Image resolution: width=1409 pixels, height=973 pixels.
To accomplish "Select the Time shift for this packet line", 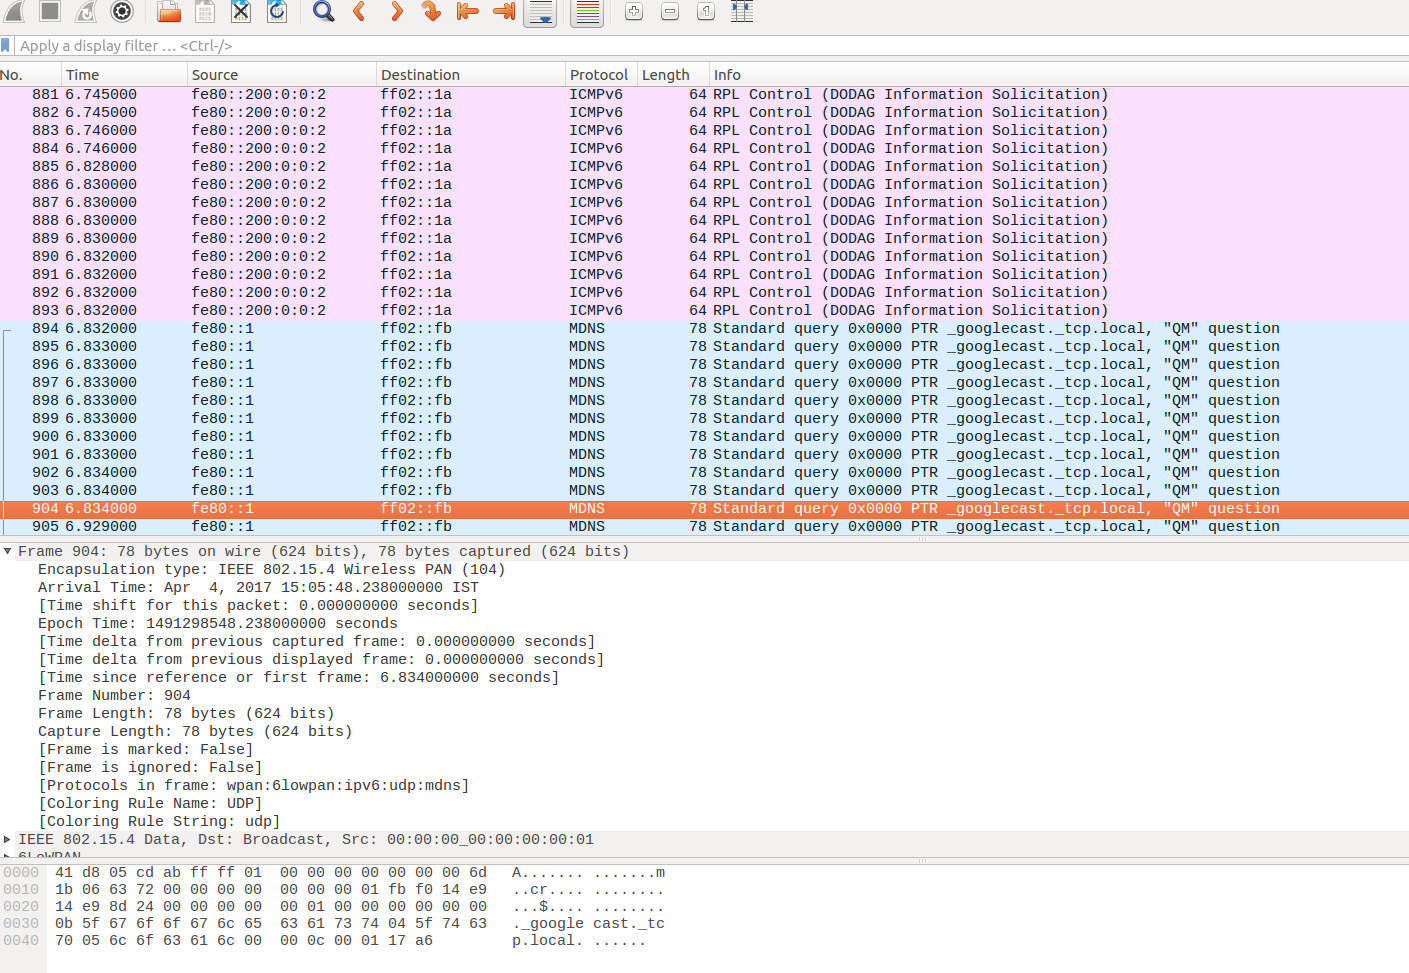I will pyautogui.click(x=258, y=606).
